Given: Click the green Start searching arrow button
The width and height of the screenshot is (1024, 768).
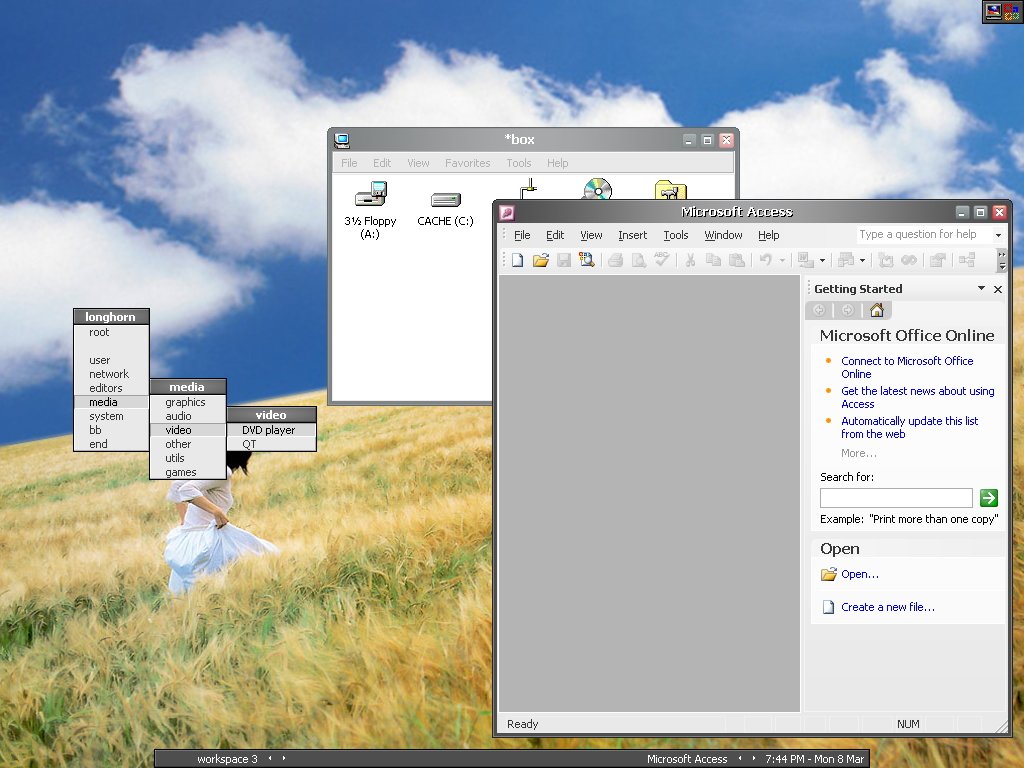Looking at the screenshot, I should [989, 498].
